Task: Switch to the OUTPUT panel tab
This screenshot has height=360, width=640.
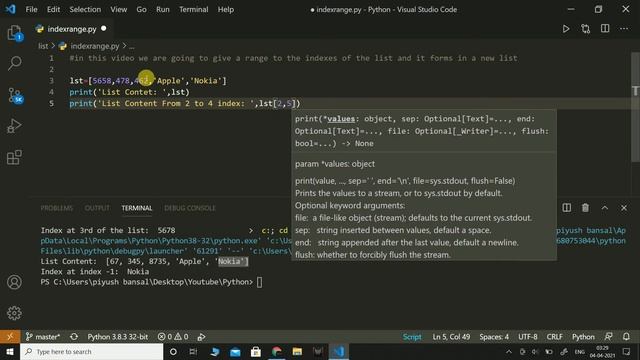Action: [x=97, y=208]
